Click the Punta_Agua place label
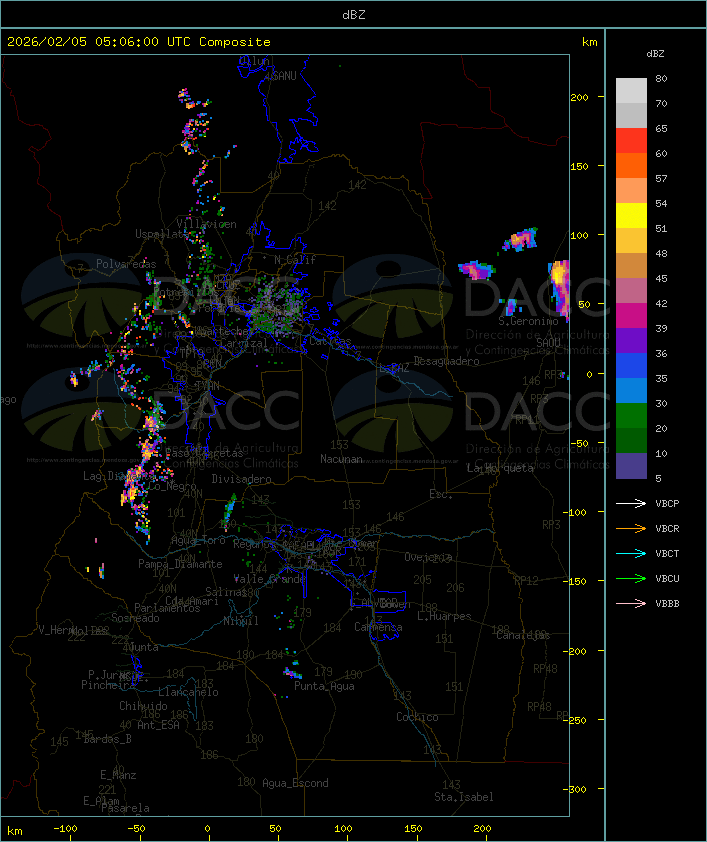The height and width of the screenshot is (842, 707). pos(324,686)
